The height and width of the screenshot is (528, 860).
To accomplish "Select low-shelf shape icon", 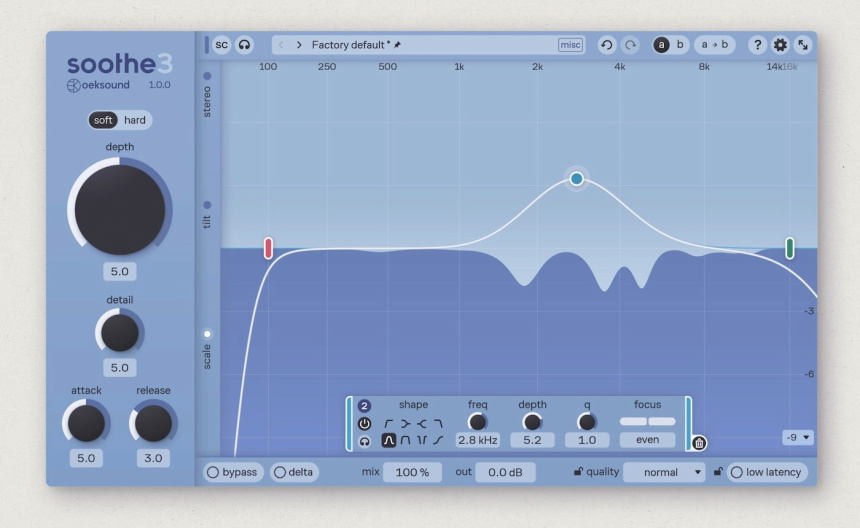I will pos(405,423).
